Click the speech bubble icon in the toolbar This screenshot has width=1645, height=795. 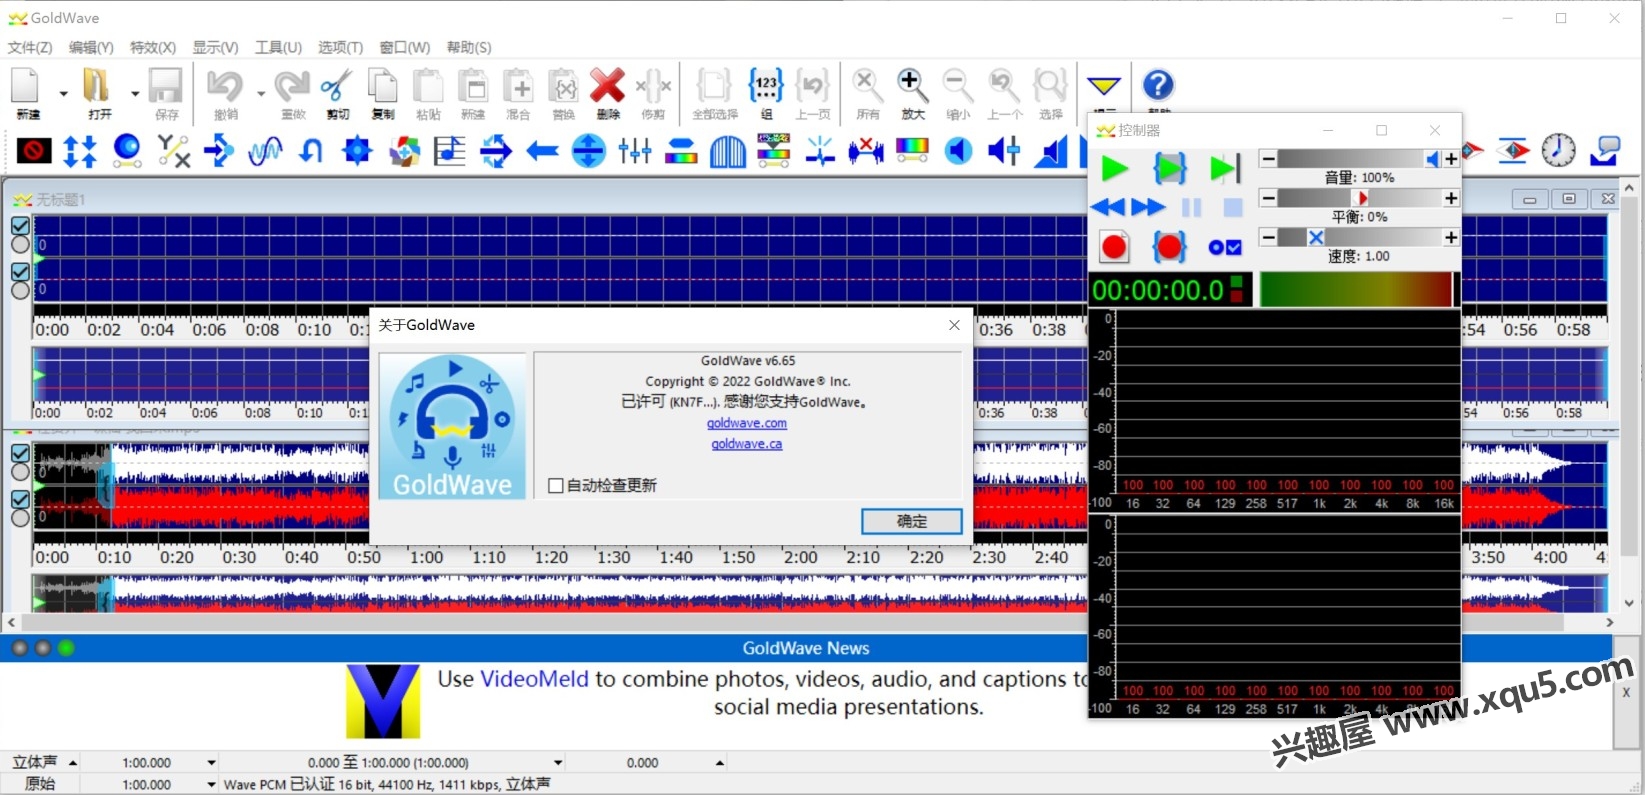tap(1605, 150)
